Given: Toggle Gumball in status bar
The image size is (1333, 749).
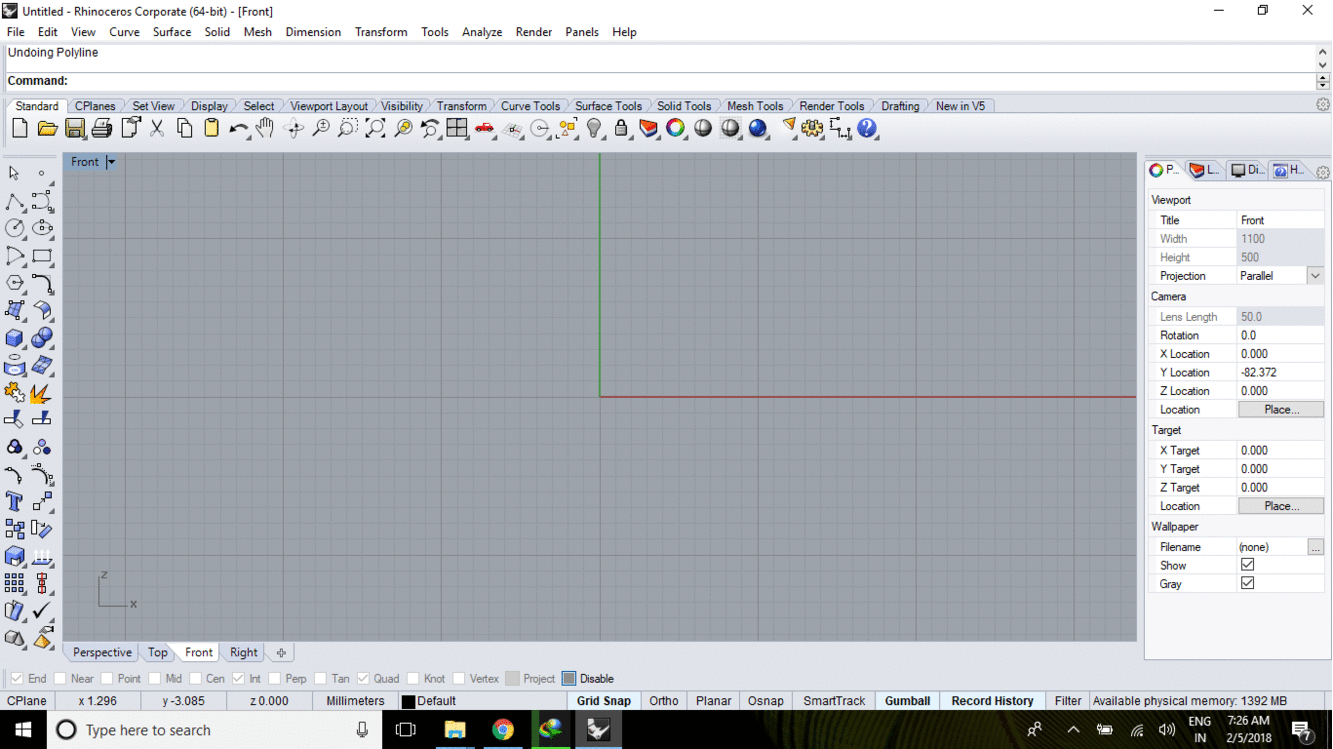Looking at the screenshot, I should tap(907, 701).
